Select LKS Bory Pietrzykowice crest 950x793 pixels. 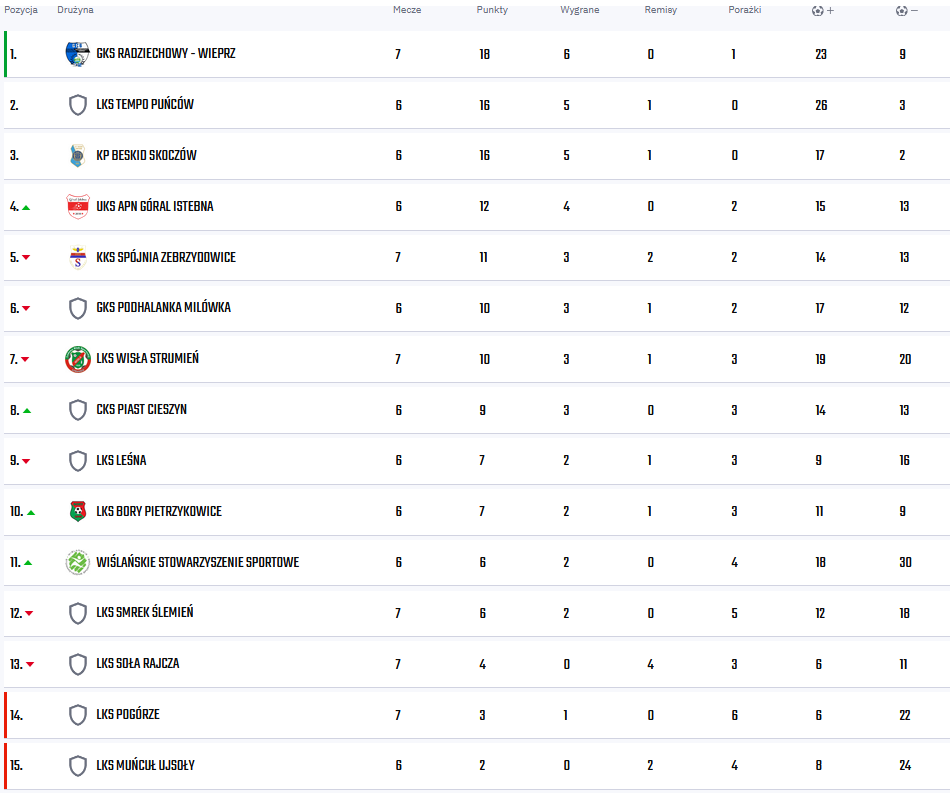click(x=78, y=511)
